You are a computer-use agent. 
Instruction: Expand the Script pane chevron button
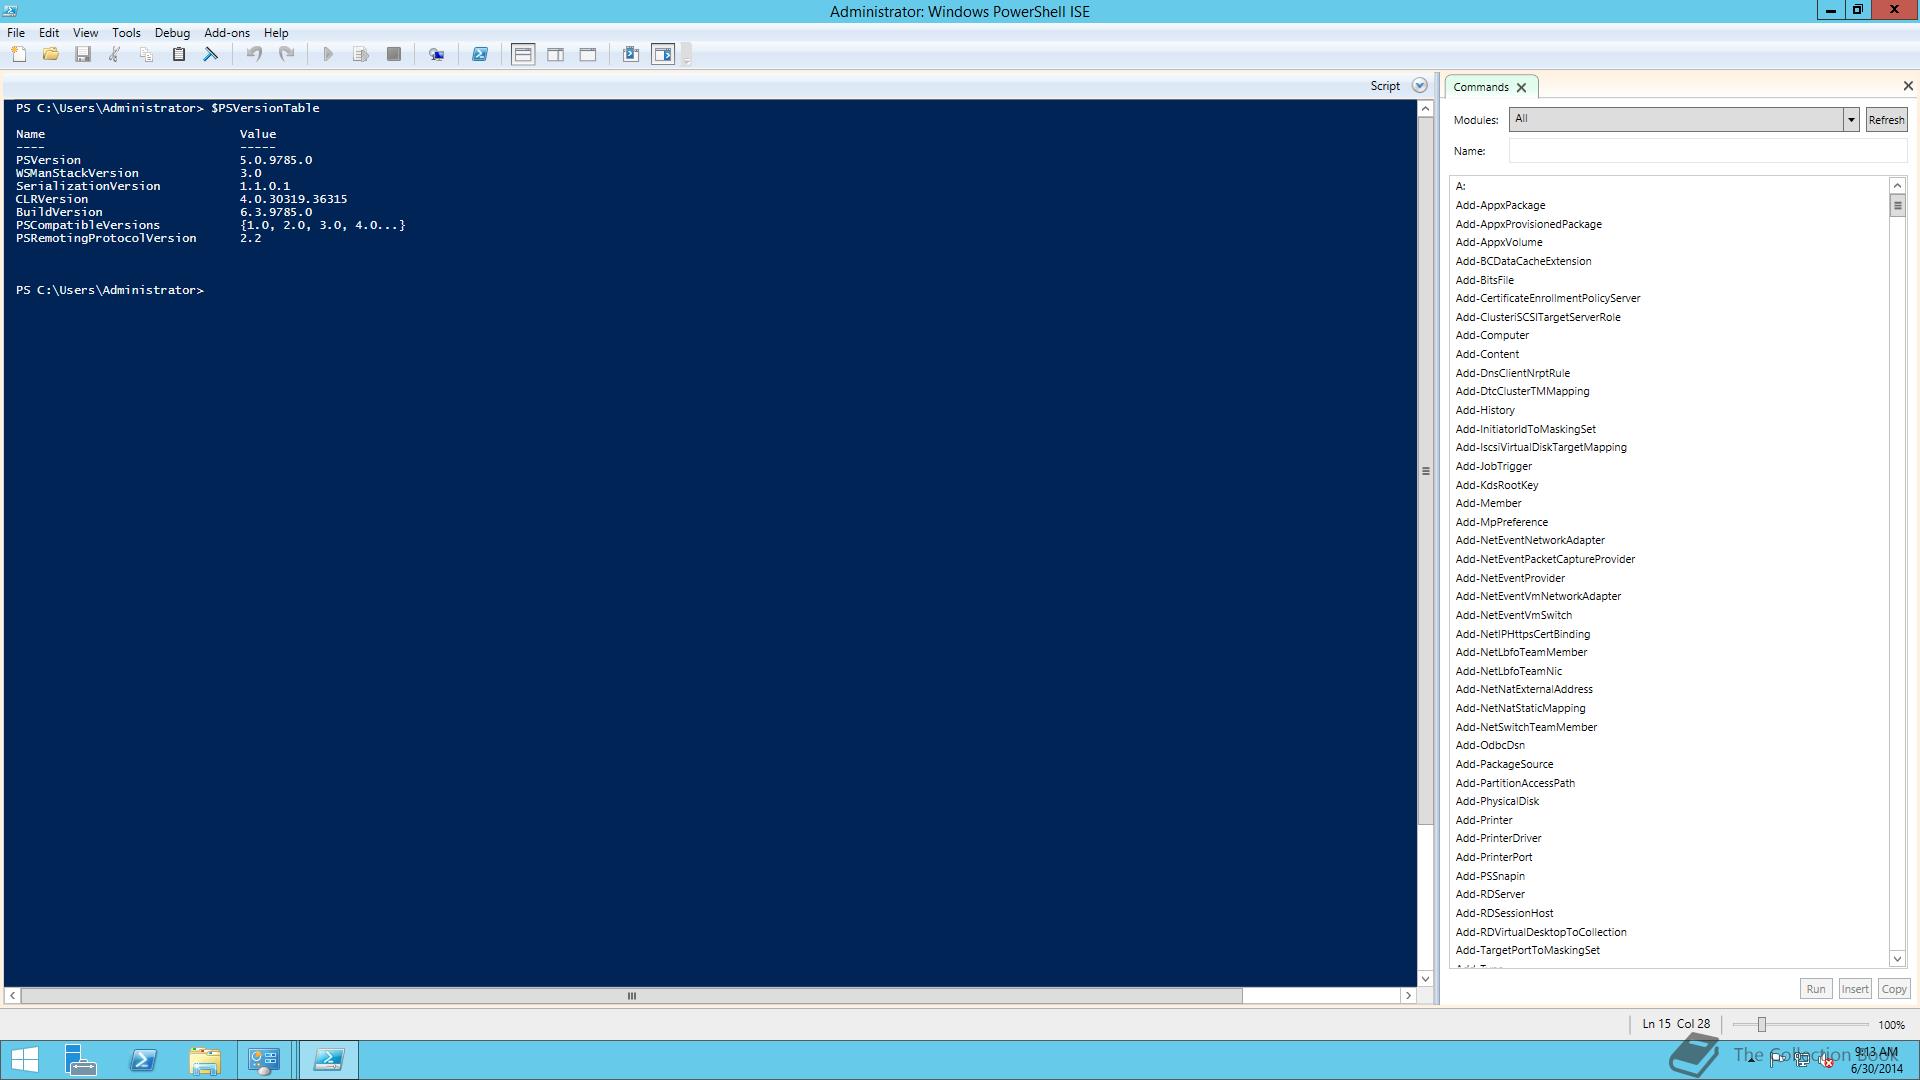coord(1419,86)
